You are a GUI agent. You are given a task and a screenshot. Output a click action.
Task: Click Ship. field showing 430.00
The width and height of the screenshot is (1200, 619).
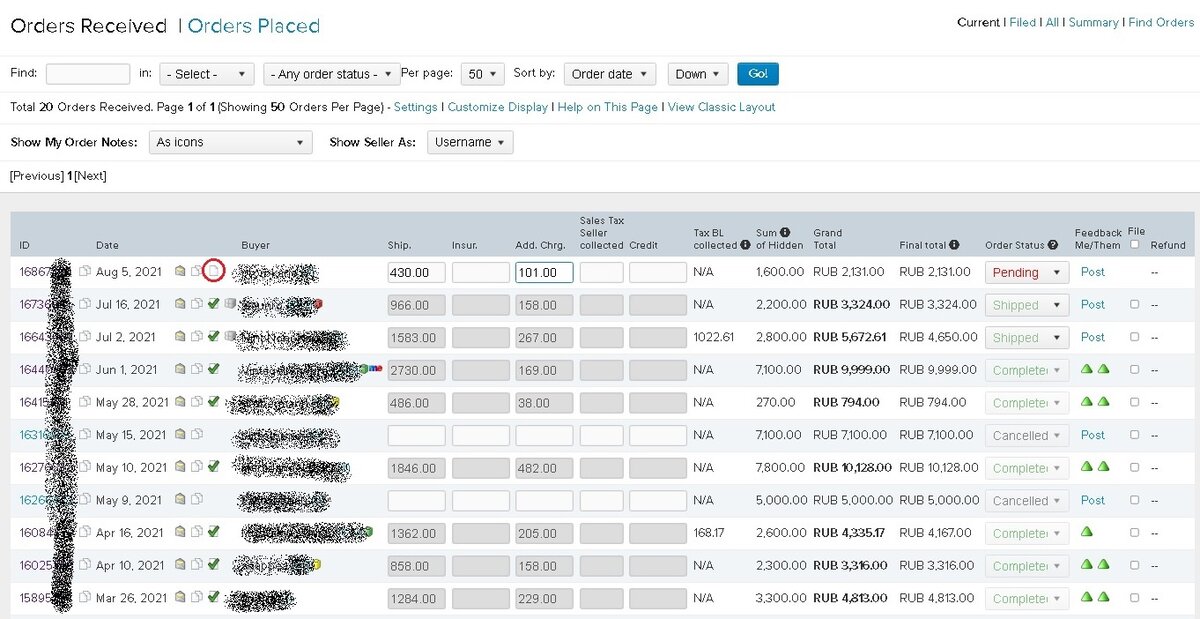(x=416, y=272)
